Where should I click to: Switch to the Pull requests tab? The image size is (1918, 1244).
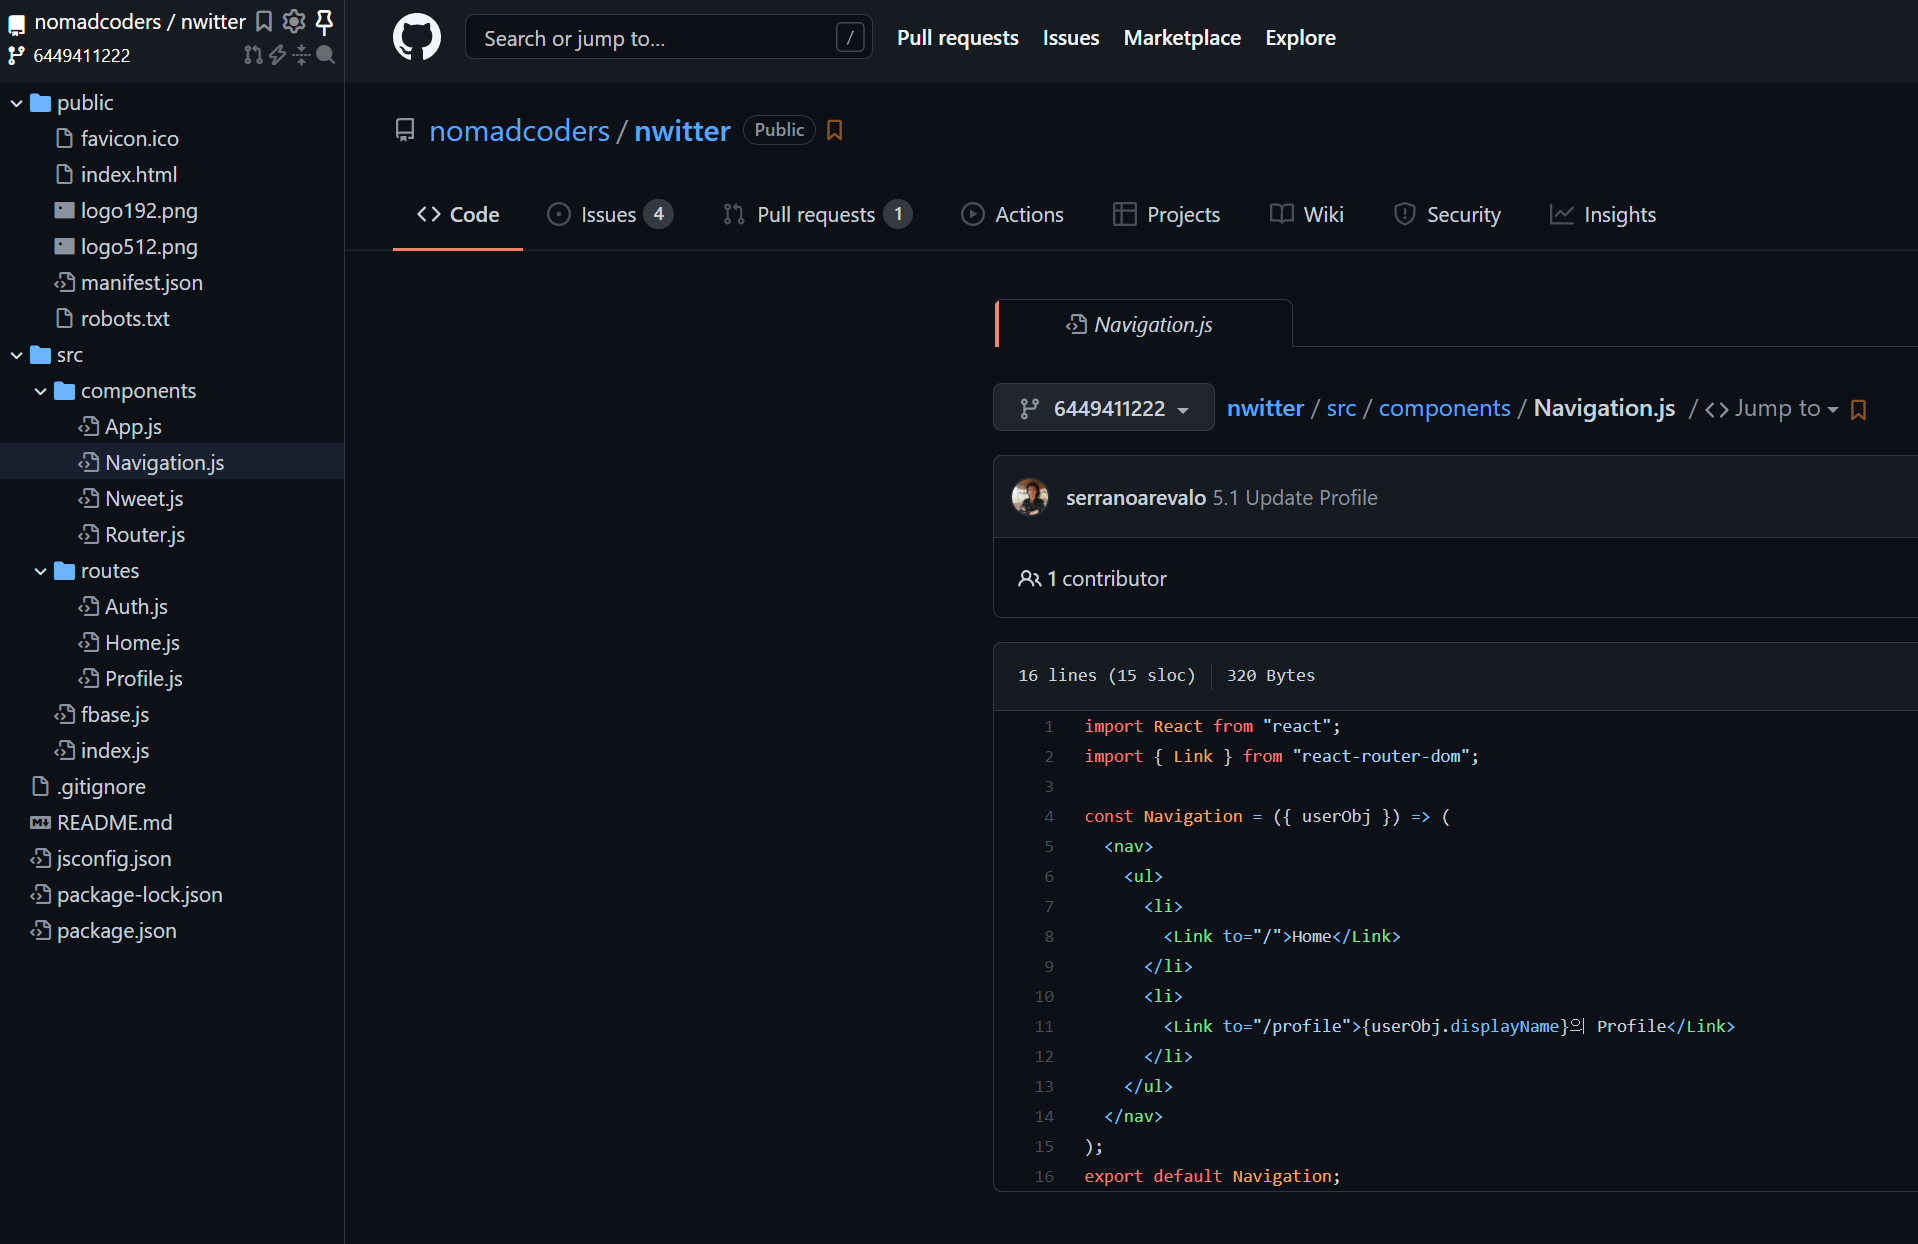click(817, 214)
